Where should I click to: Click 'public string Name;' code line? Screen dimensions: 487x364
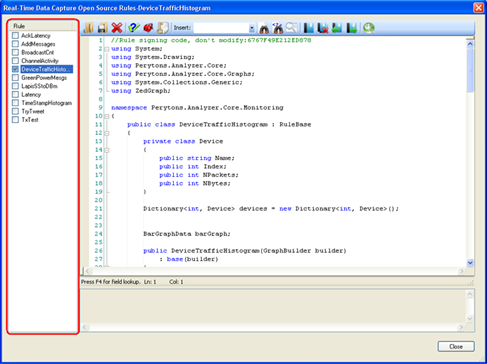tap(197, 158)
